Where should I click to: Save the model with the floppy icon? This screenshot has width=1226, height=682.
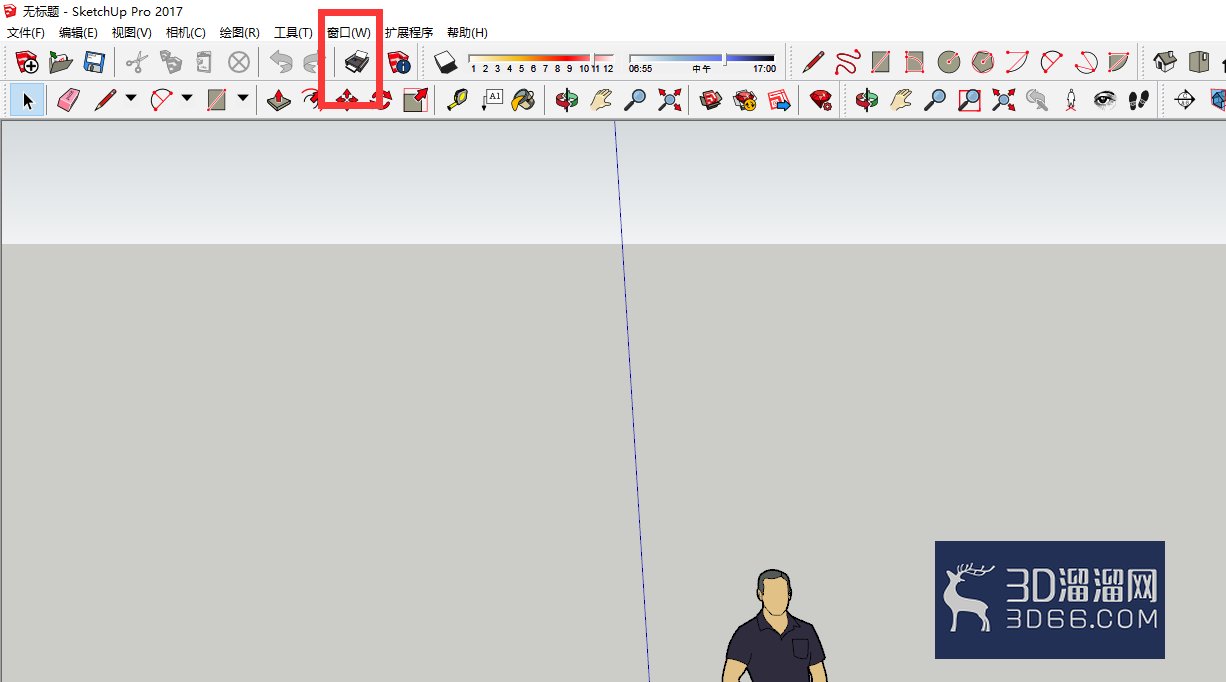click(x=94, y=63)
